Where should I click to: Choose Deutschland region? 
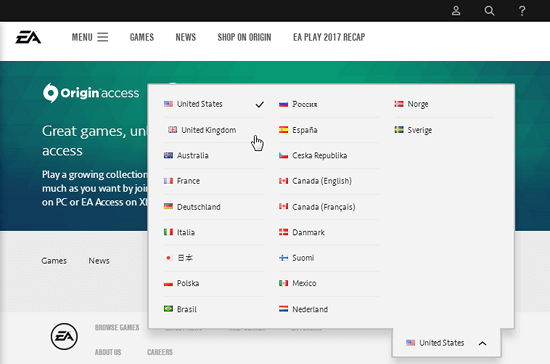pyautogui.click(x=214, y=207)
